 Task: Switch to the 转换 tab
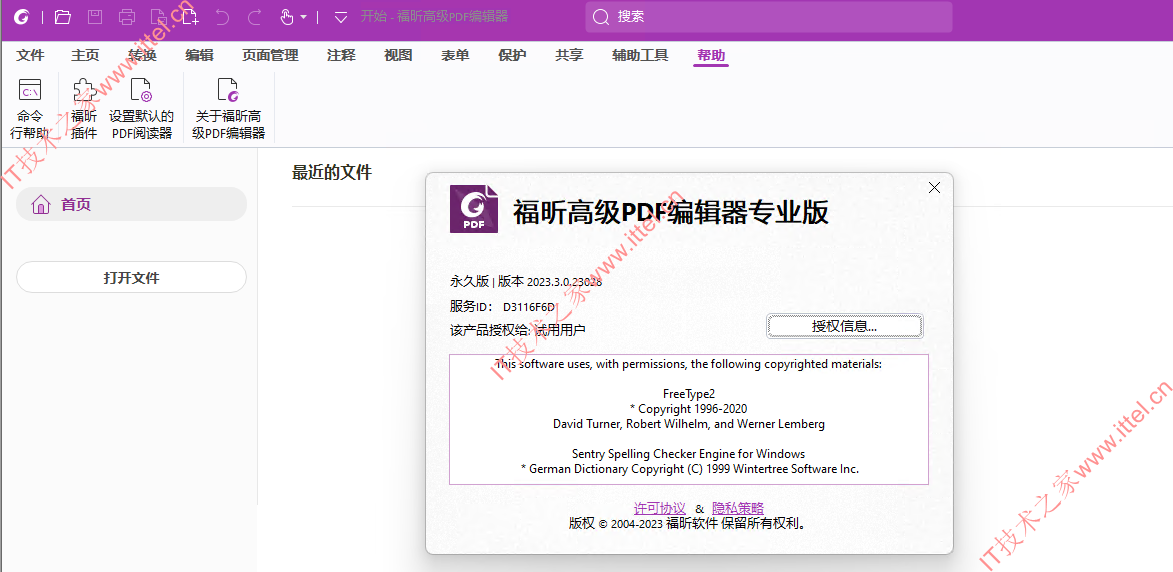pyautogui.click(x=142, y=55)
